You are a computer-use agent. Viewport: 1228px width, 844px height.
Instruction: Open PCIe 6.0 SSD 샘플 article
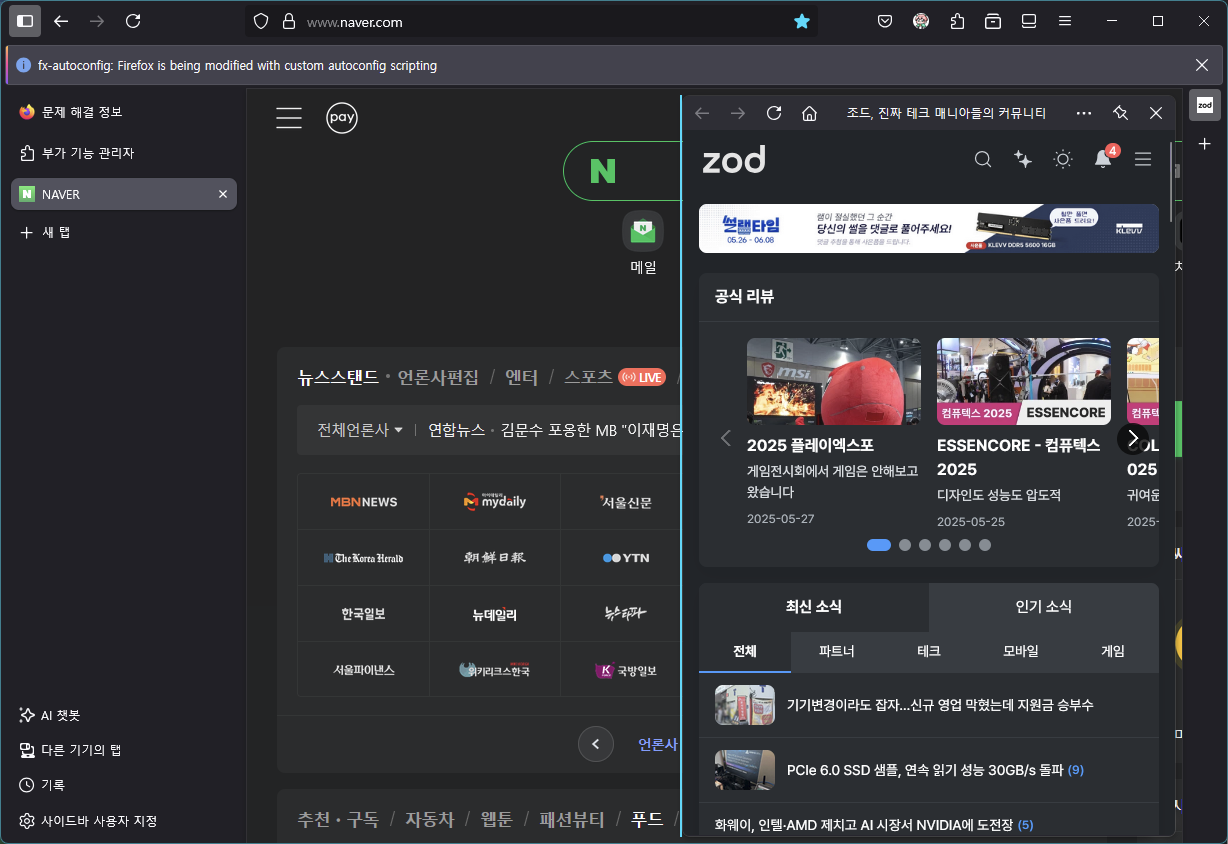point(929,770)
